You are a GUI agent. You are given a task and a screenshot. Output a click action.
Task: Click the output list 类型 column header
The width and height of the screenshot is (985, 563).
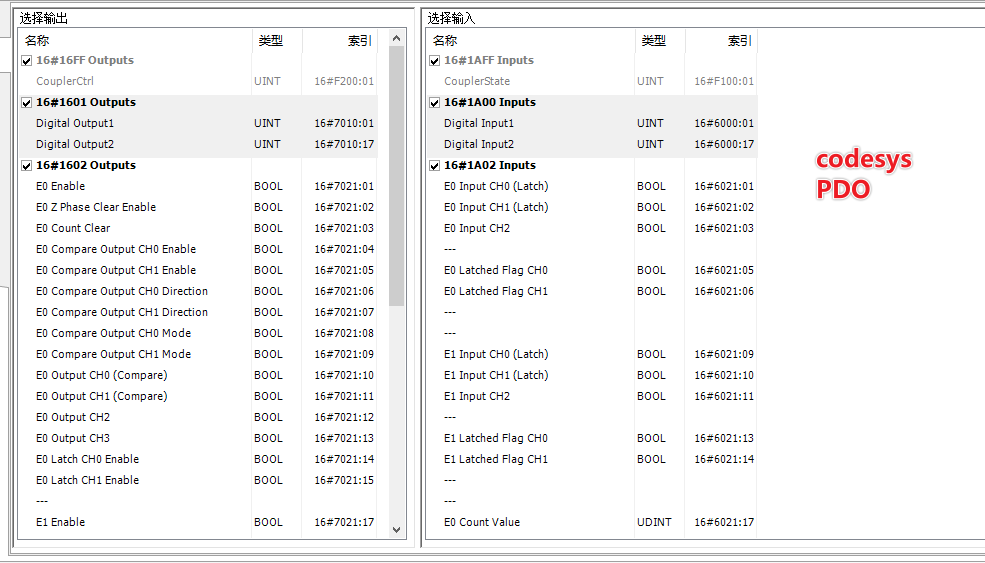point(277,41)
